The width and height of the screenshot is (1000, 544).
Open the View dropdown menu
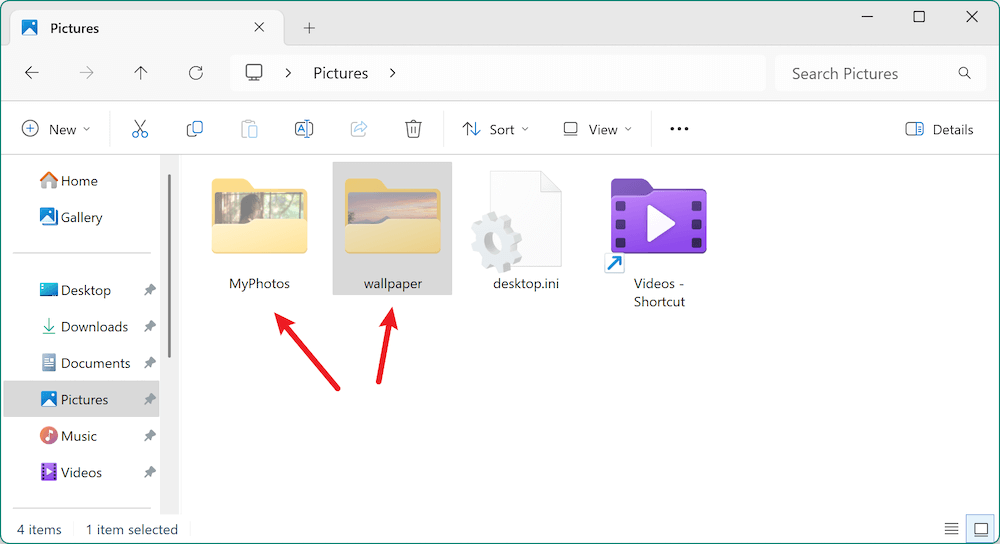[598, 129]
